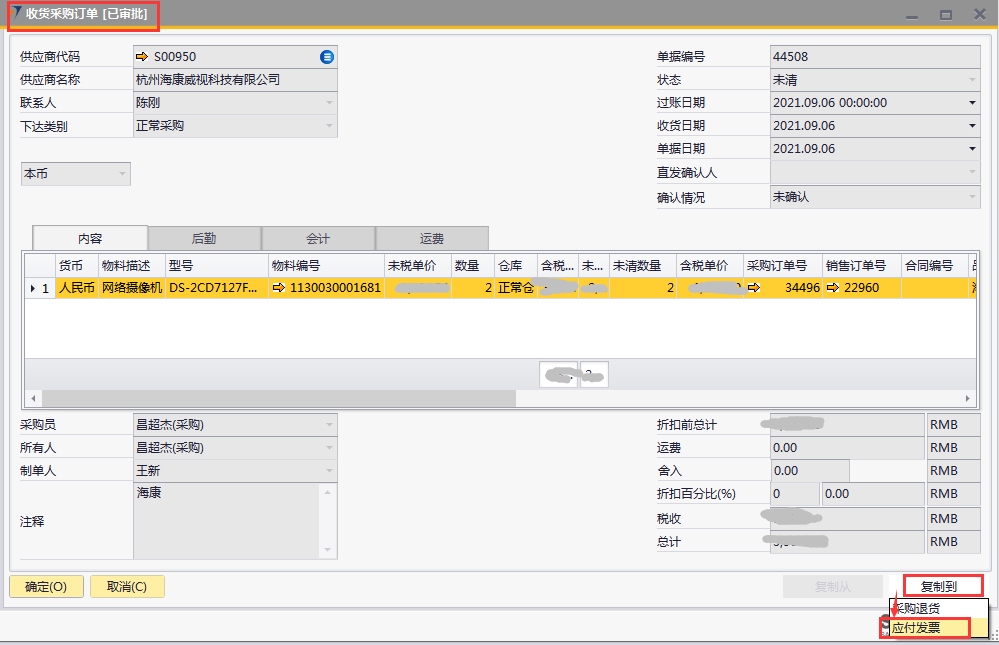Switch to the 会计 tab
The height and width of the screenshot is (645, 999).
pos(318,239)
